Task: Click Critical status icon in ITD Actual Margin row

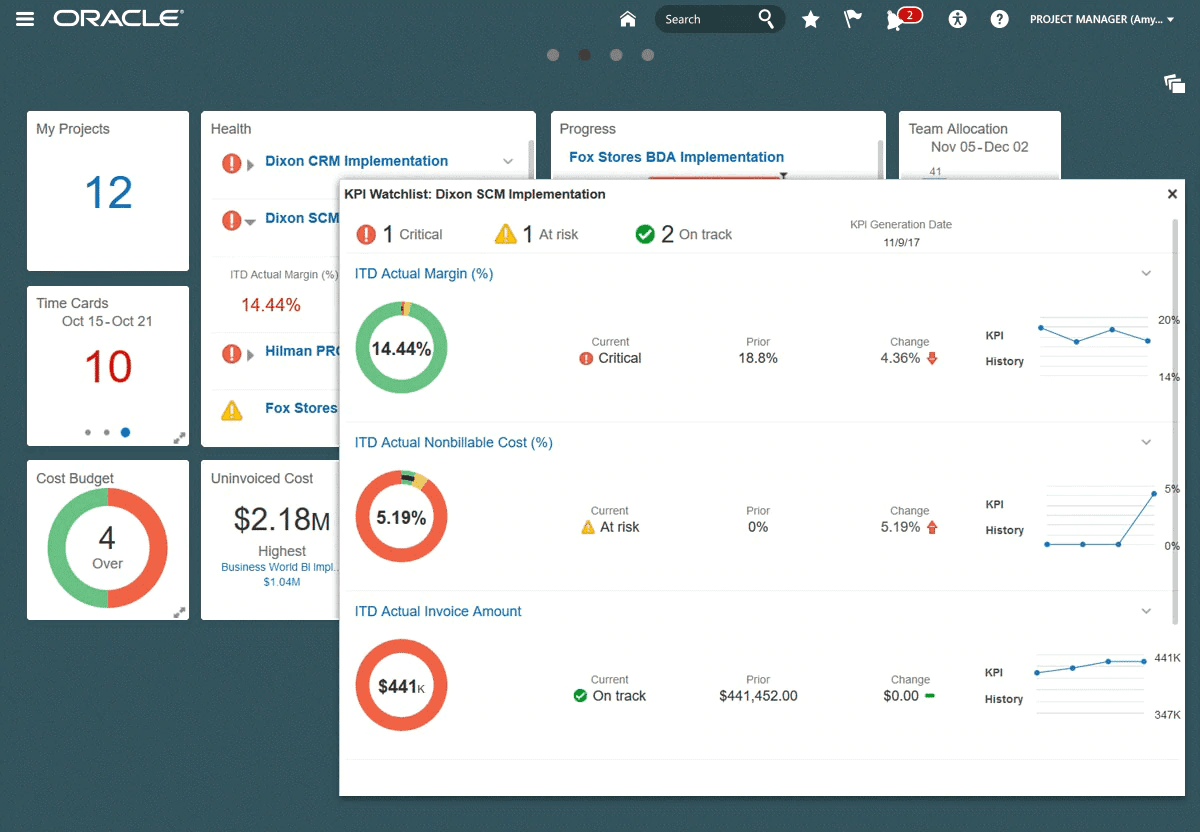Action: pyautogui.click(x=586, y=358)
